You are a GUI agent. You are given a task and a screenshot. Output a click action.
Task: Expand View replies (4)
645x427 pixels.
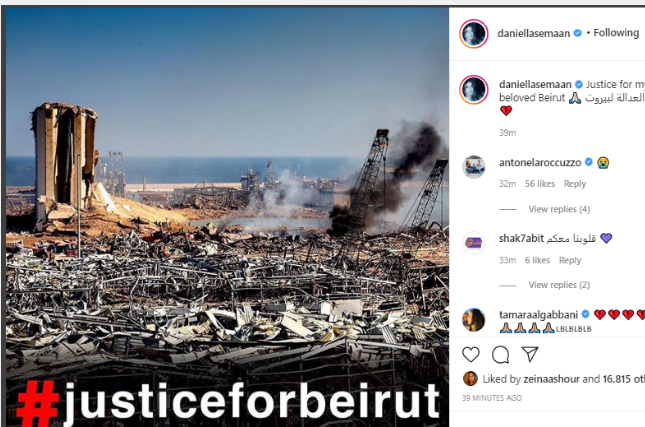559,209
